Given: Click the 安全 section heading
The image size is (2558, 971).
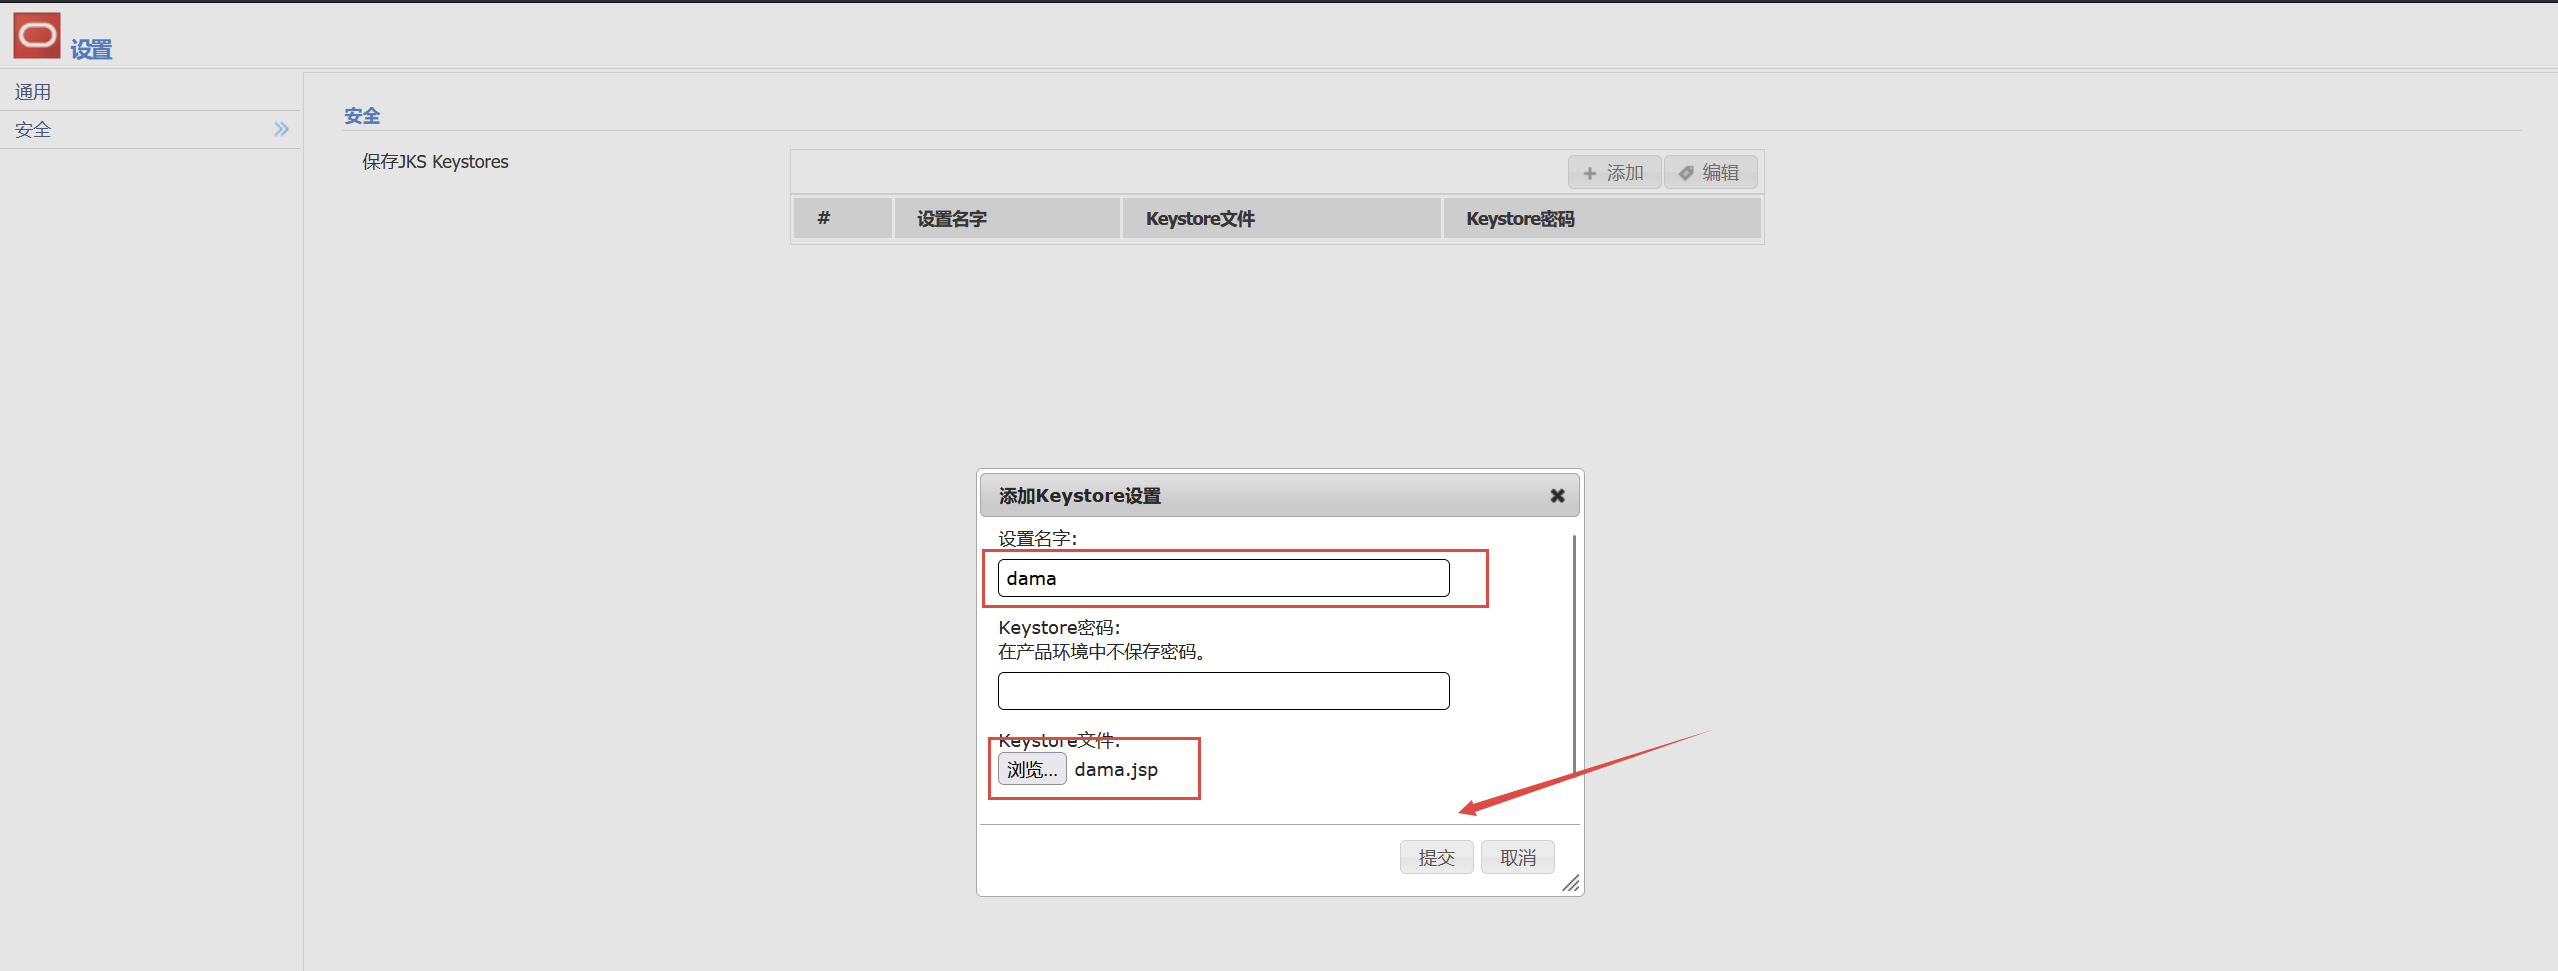Looking at the screenshot, I should 362,116.
